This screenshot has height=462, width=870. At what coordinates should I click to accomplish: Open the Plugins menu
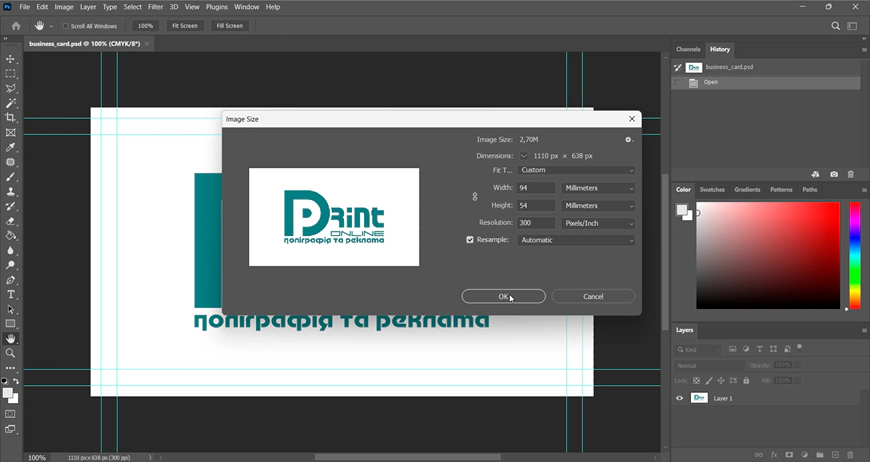coord(216,7)
